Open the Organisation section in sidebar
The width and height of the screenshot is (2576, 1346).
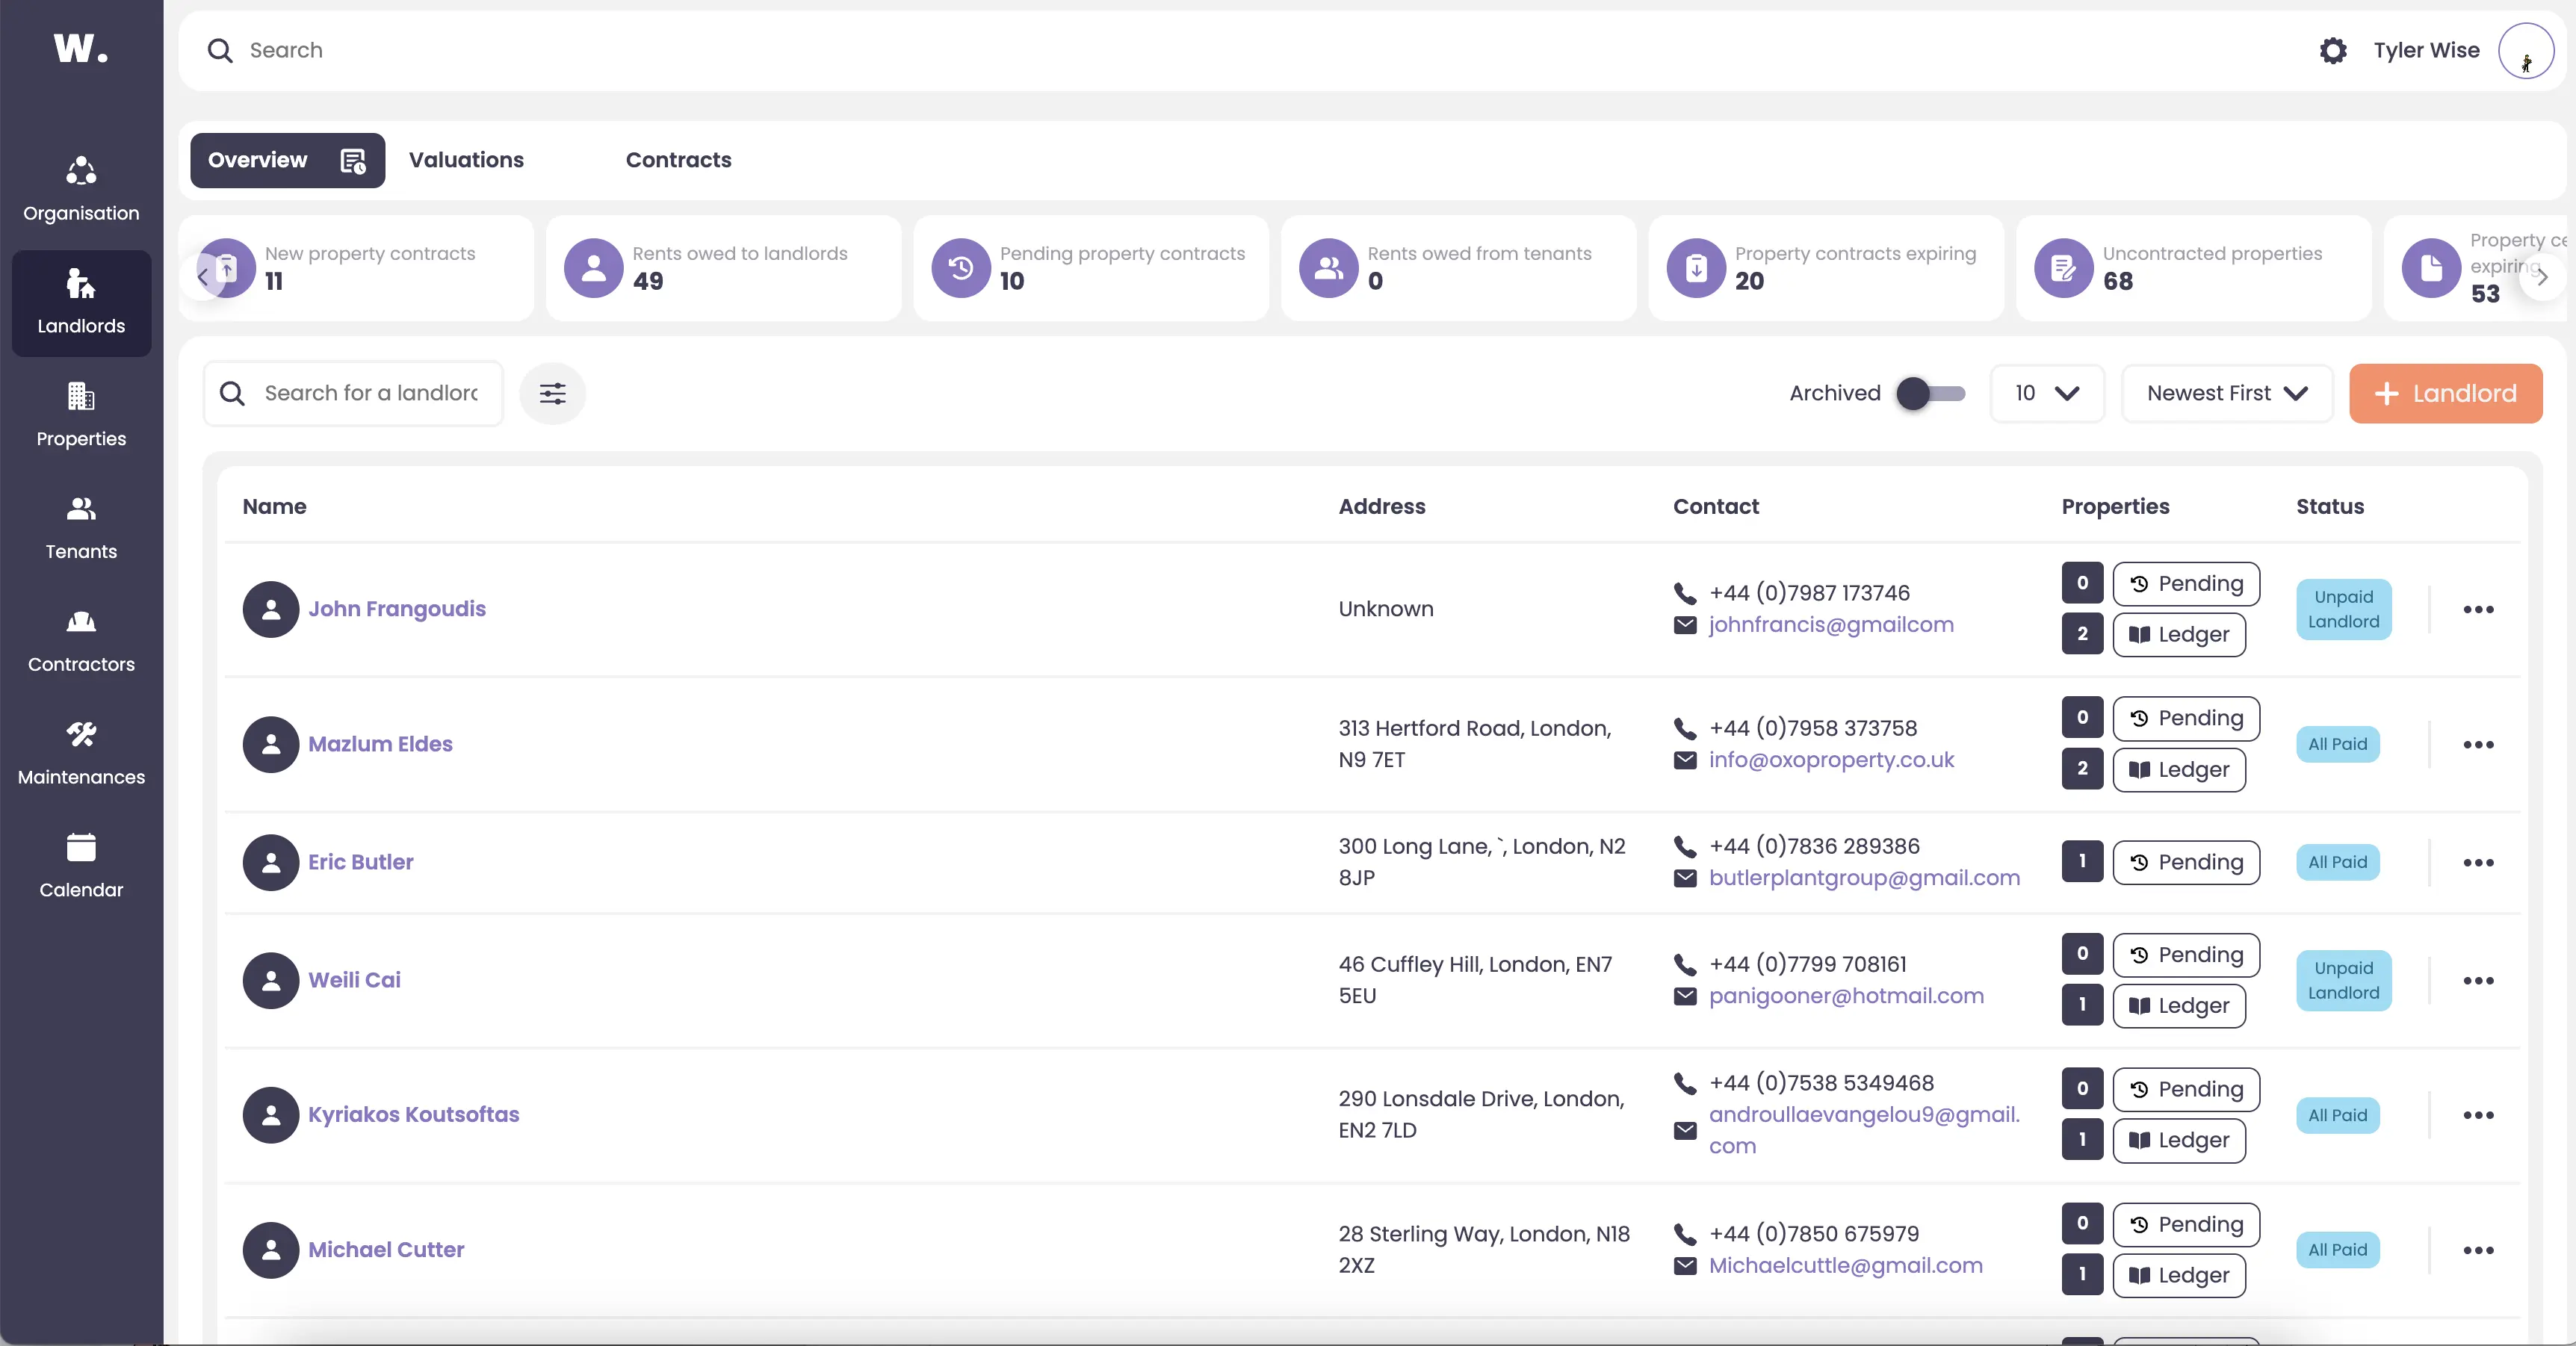81,190
